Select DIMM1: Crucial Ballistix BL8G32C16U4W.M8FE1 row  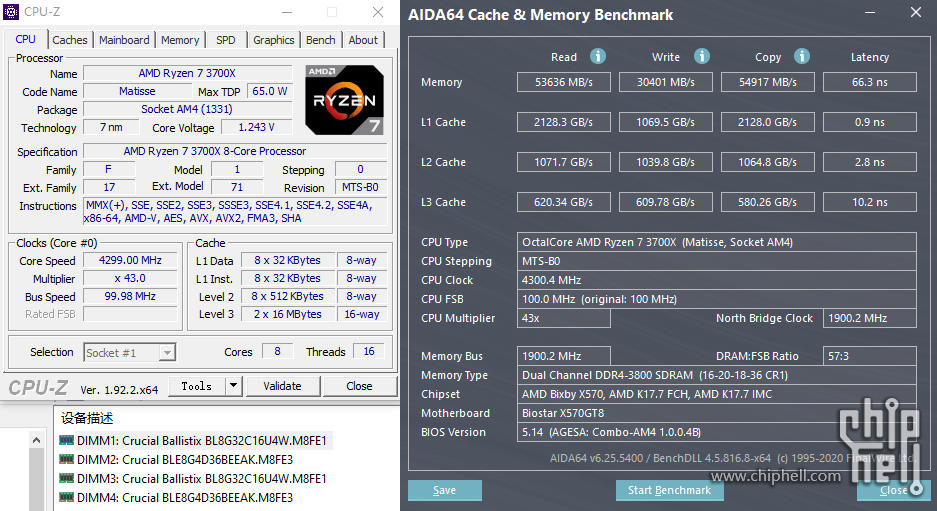tap(194, 440)
